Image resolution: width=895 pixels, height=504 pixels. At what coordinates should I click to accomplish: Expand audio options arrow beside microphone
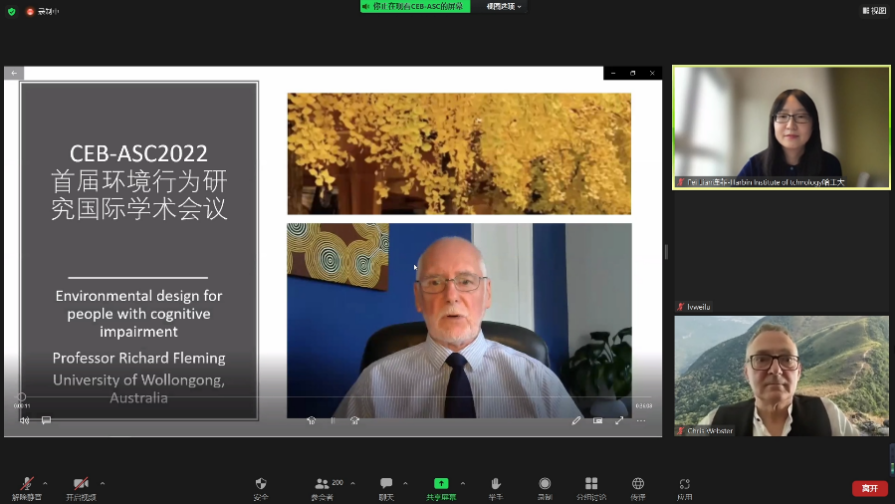click(45, 483)
